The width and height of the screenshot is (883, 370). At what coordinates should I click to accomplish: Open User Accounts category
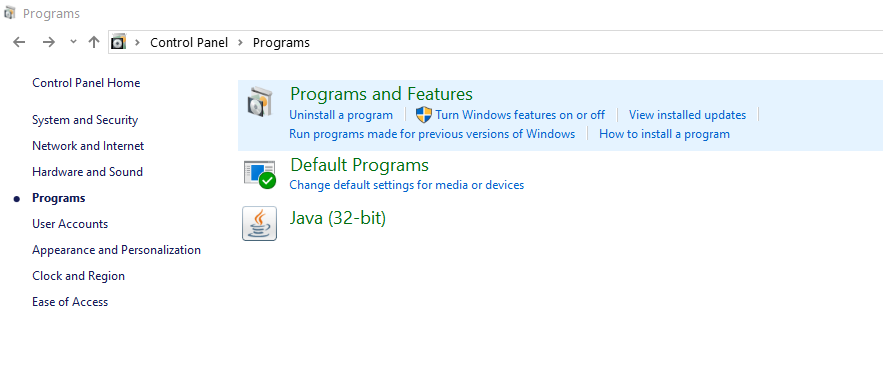click(70, 224)
